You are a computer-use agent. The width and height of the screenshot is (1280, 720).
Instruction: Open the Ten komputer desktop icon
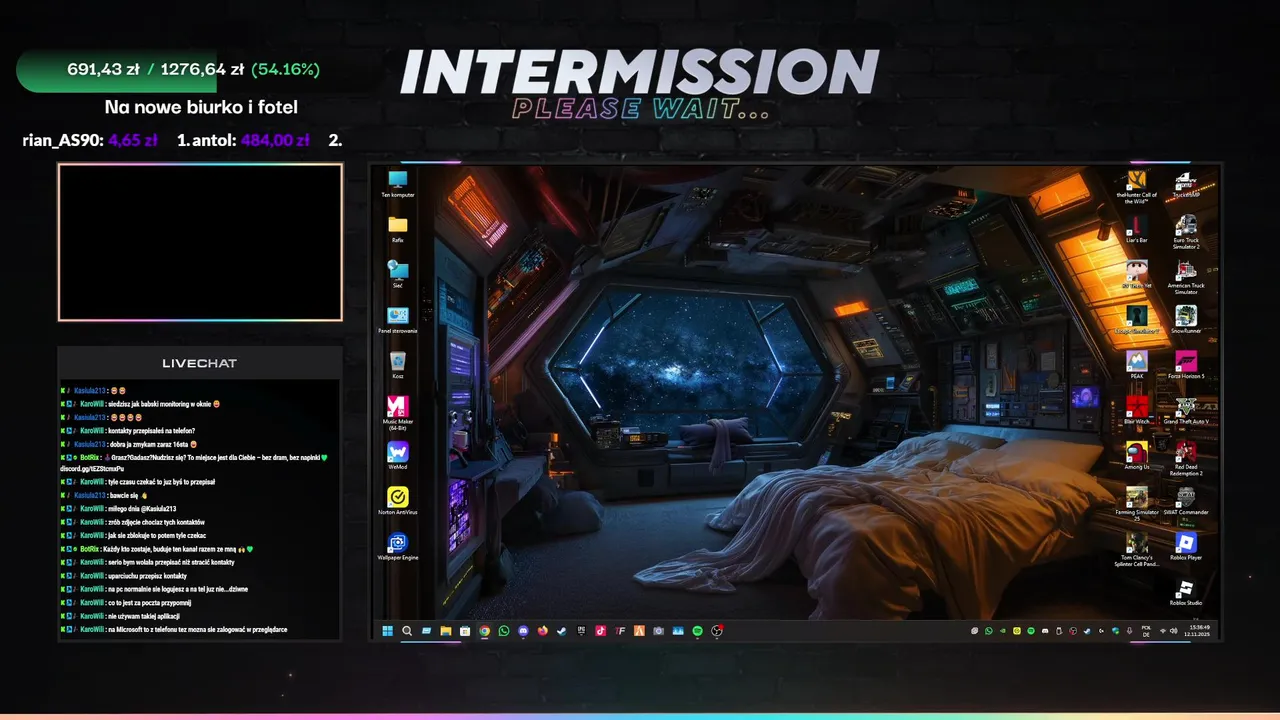[x=398, y=184]
